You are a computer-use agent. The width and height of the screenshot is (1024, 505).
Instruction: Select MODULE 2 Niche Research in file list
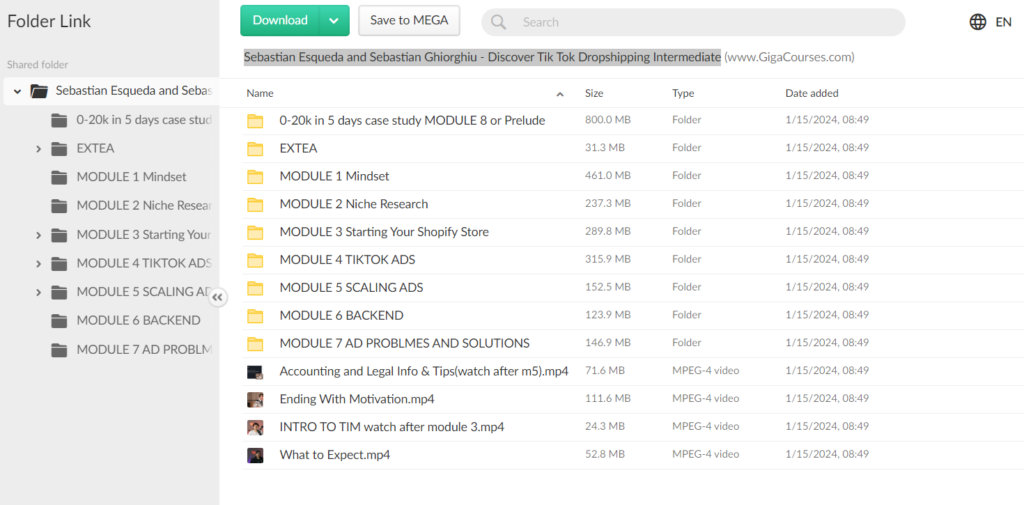354,204
